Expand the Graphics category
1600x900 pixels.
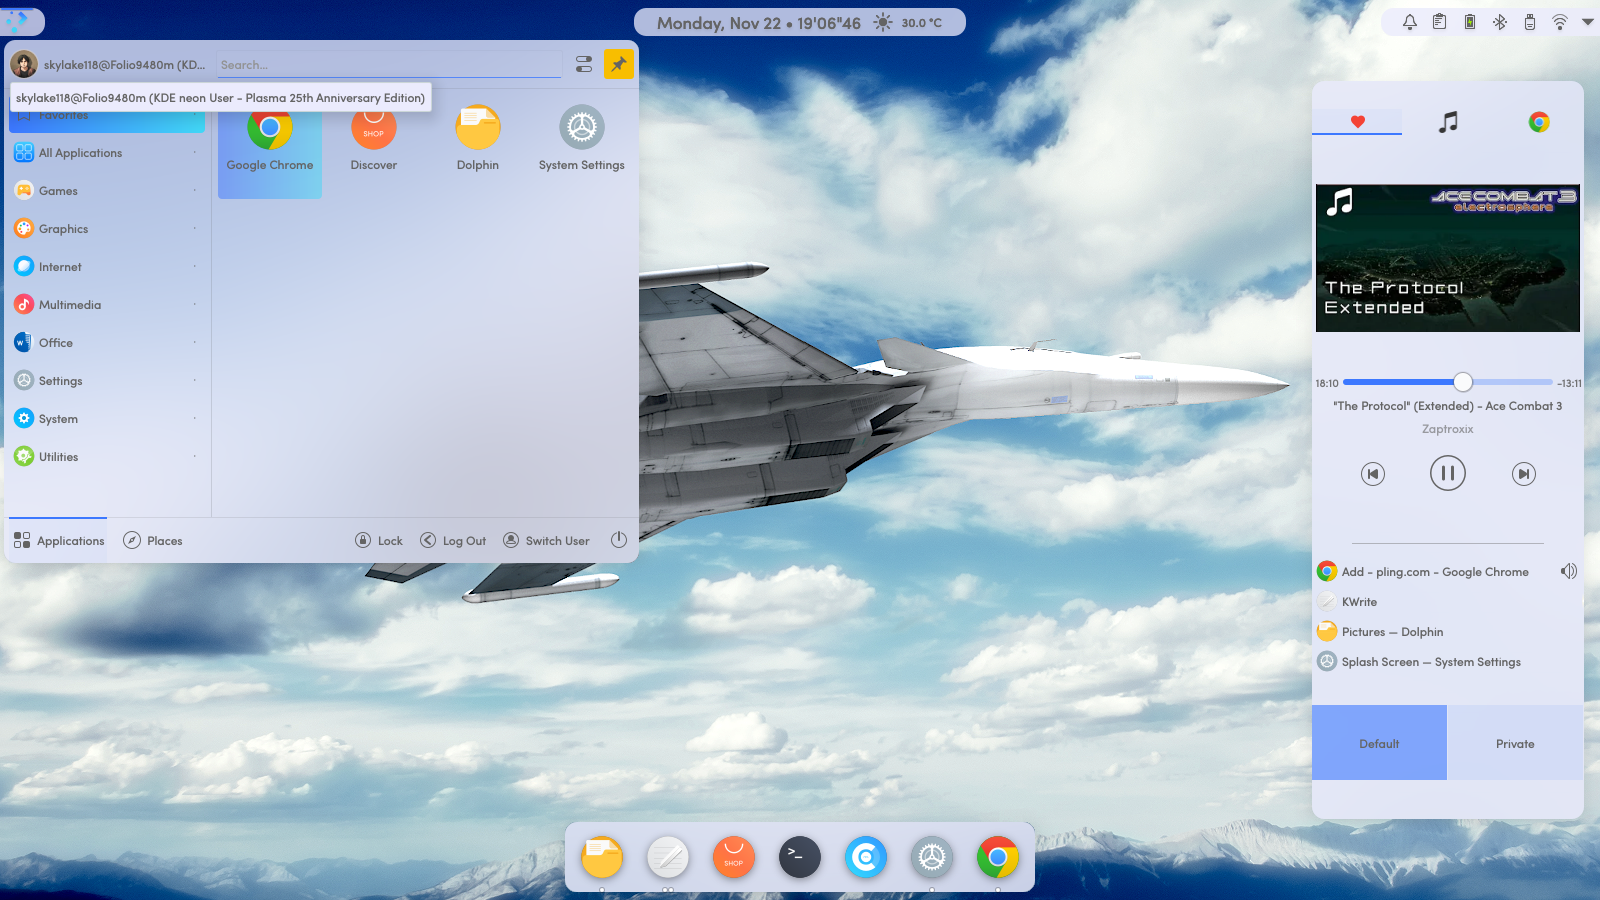107,229
